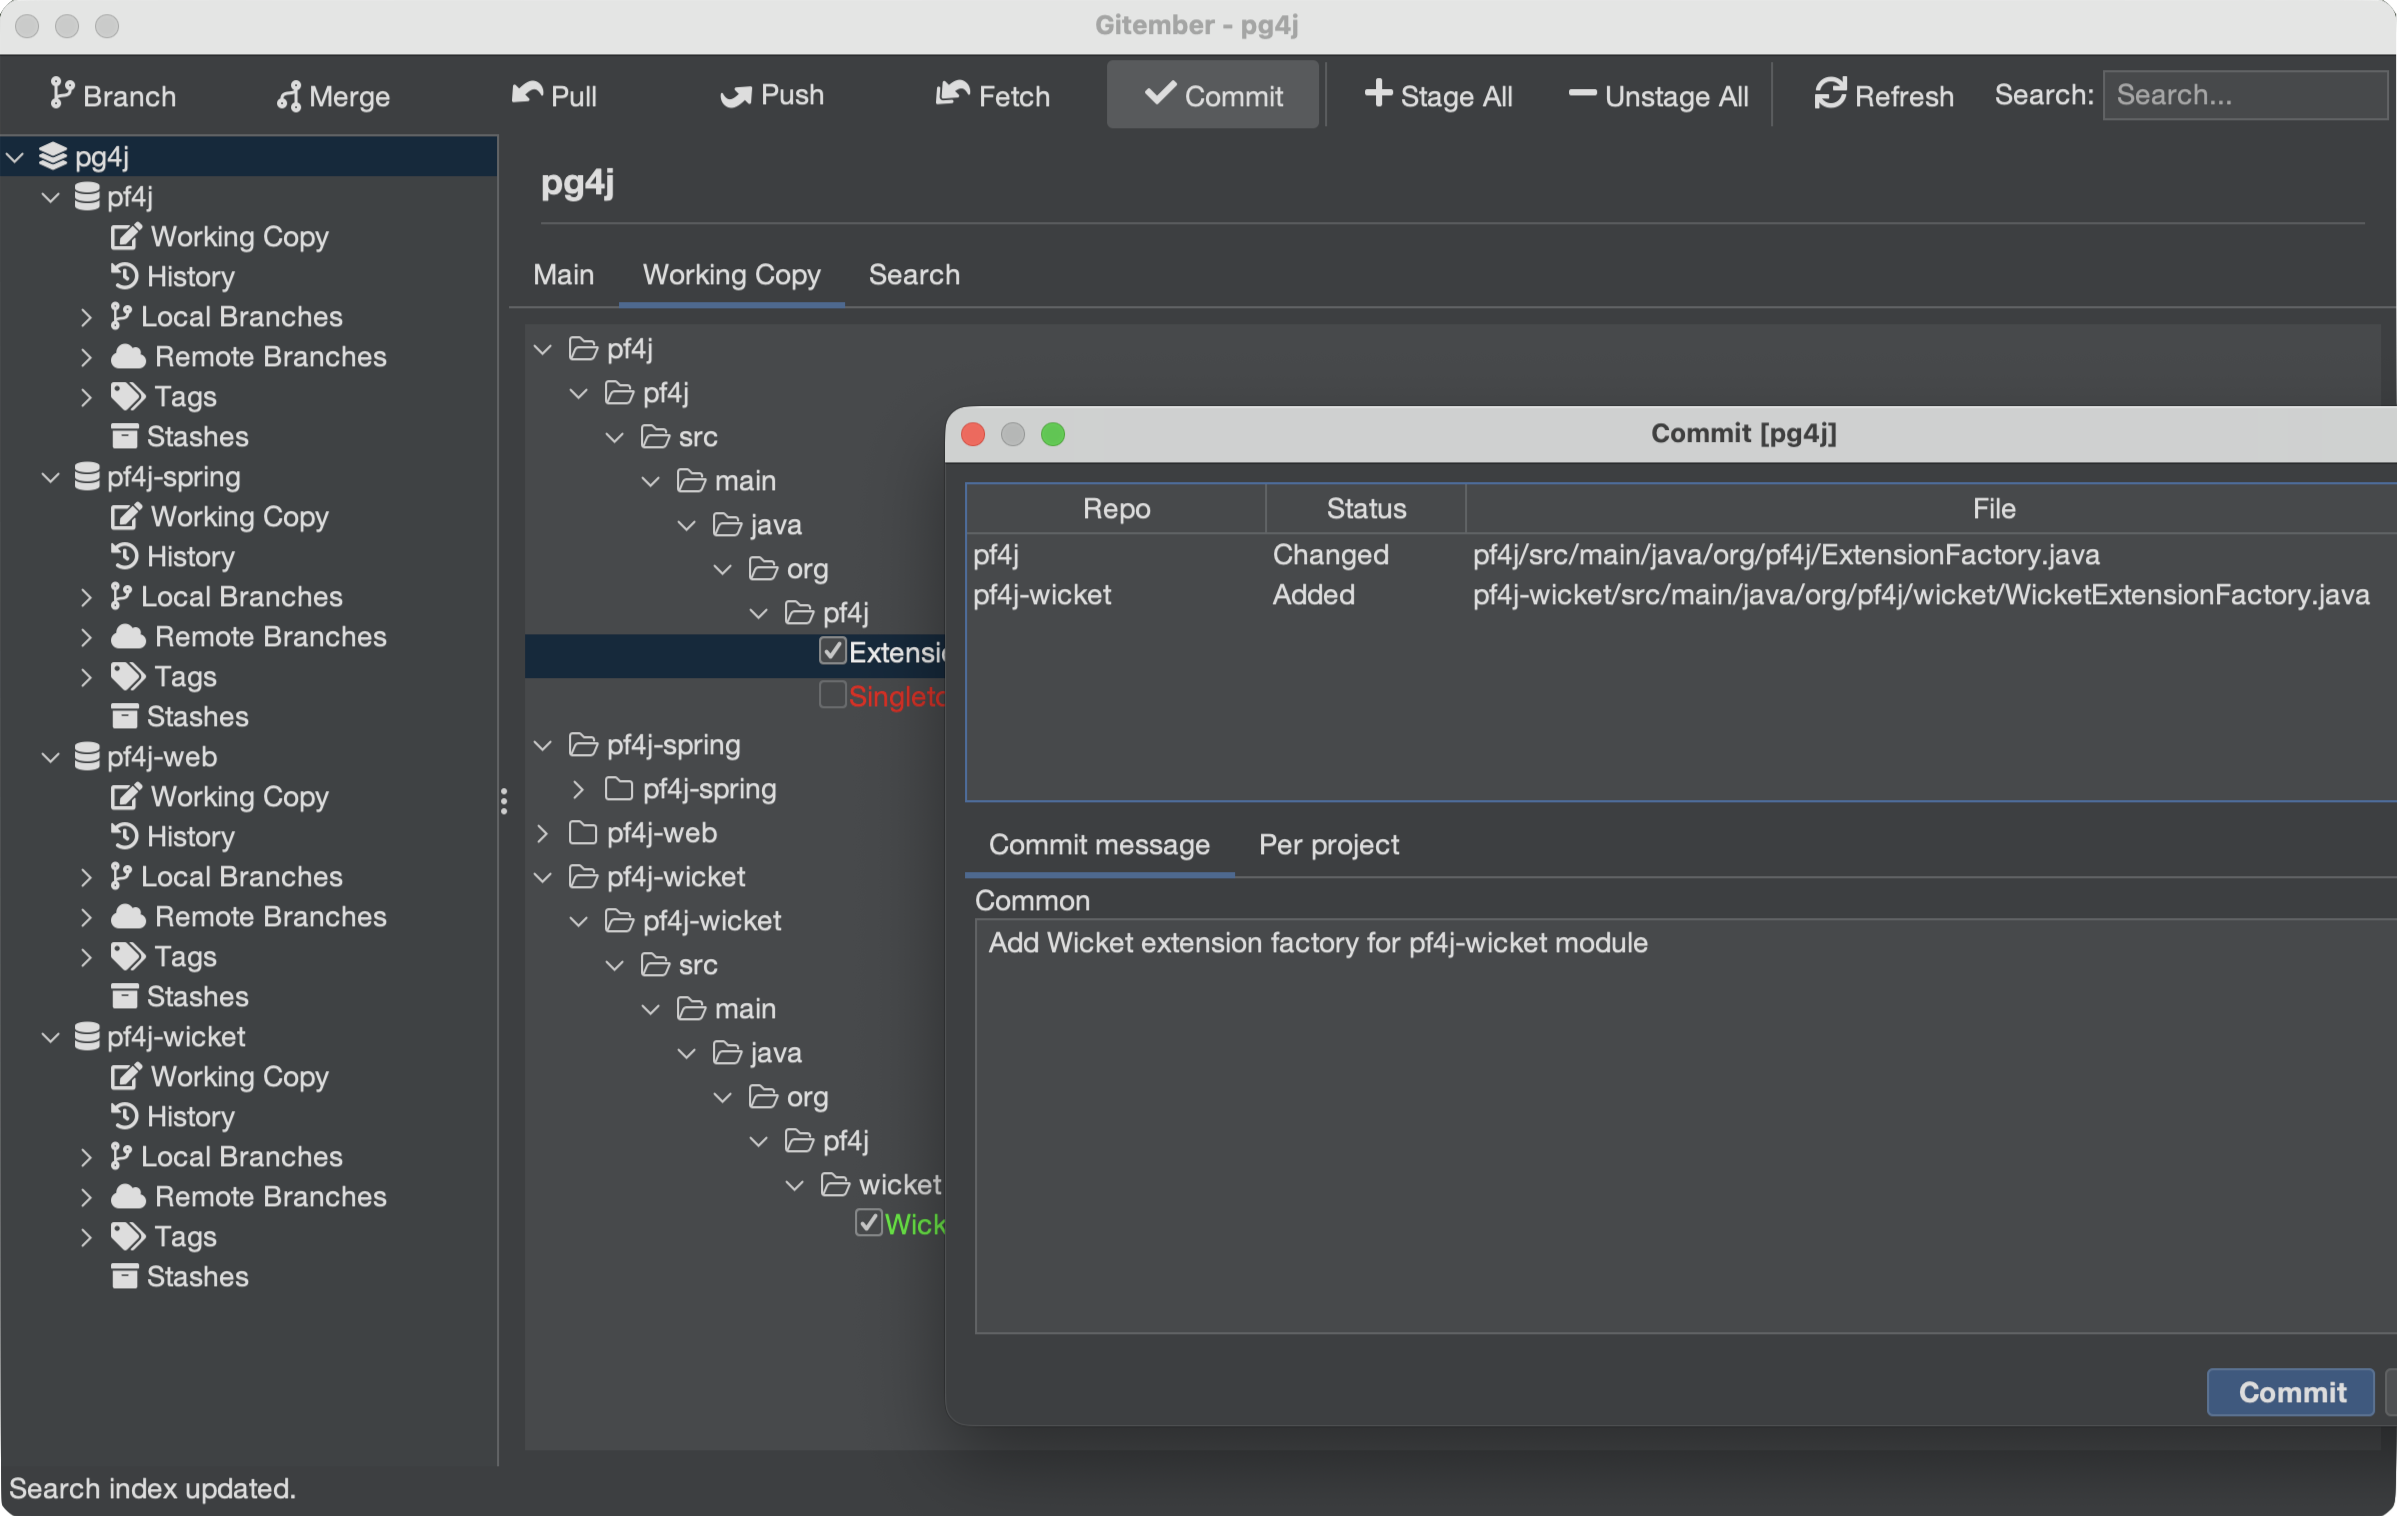Image resolution: width=2397 pixels, height=1516 pixels.
Task: Select the pf4j Changed row in commit table
Action: 1681,554
